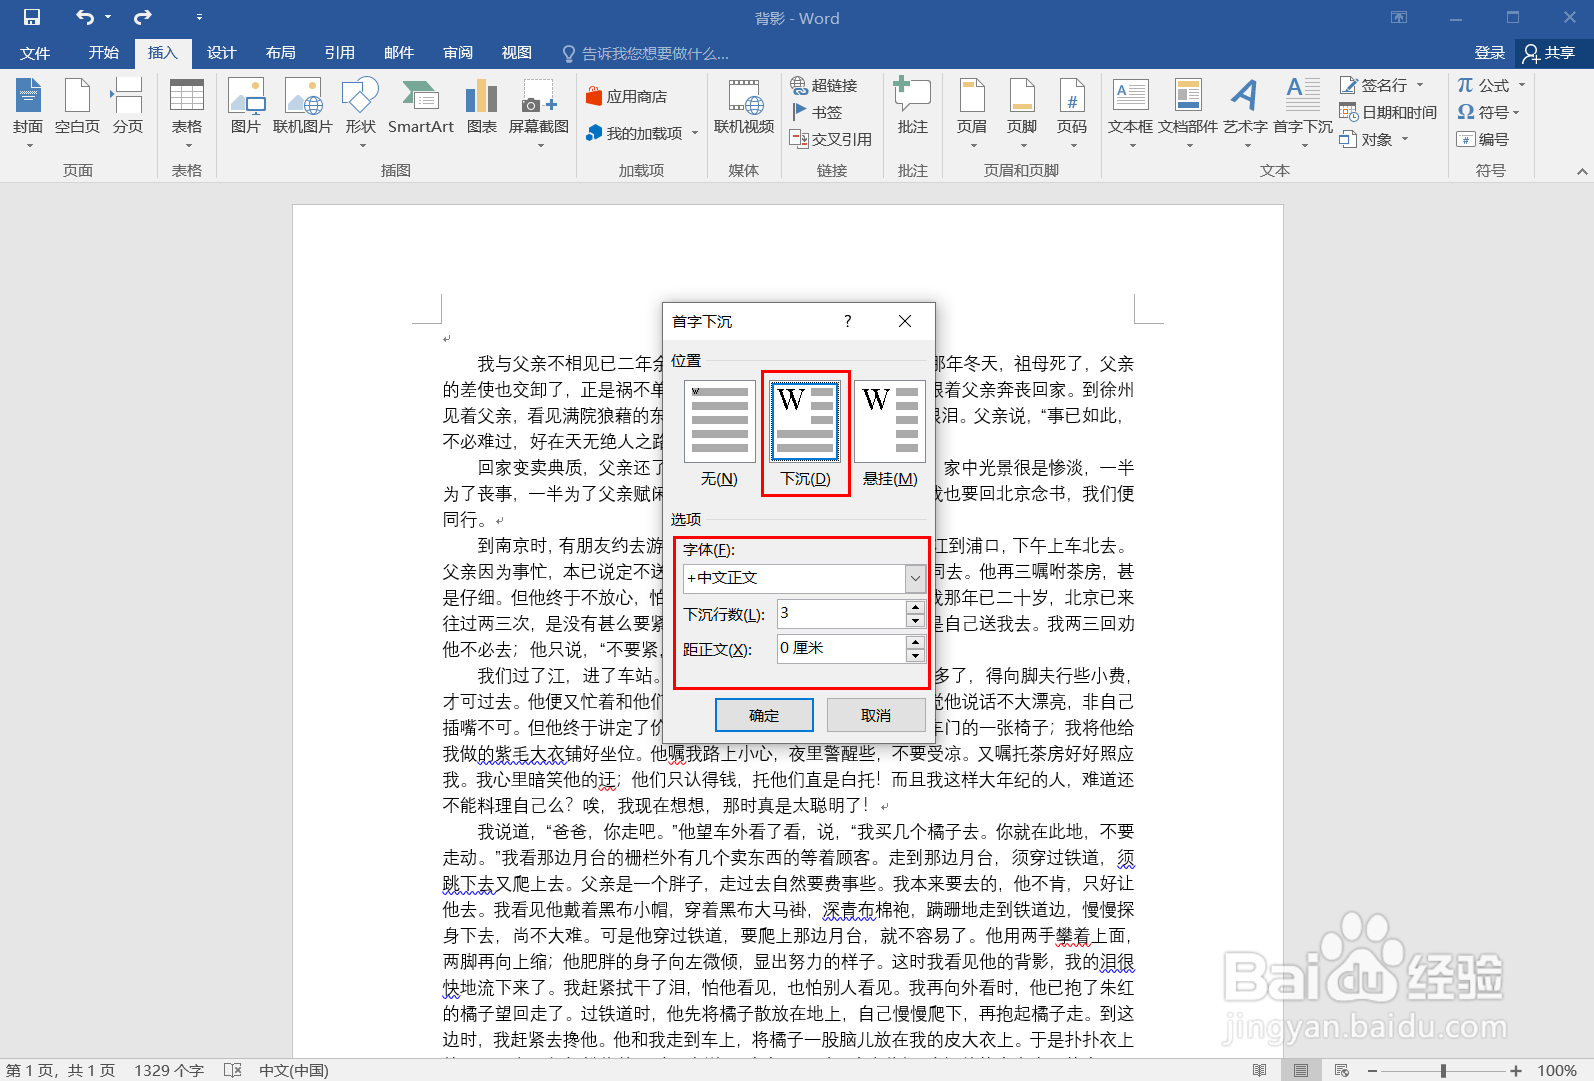Click the zoom slider handle
Image resolution: width=1594 pixels, height=1081 pixels.
point(1443,1070)
